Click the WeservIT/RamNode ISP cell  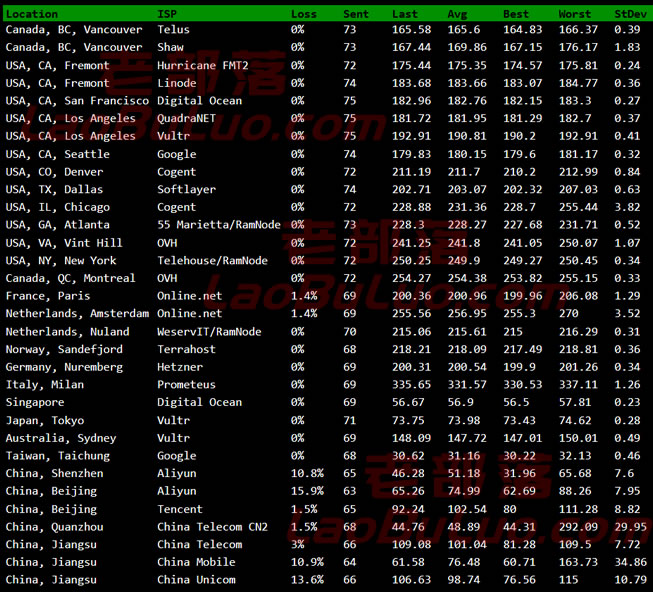[x=209, y=332]
